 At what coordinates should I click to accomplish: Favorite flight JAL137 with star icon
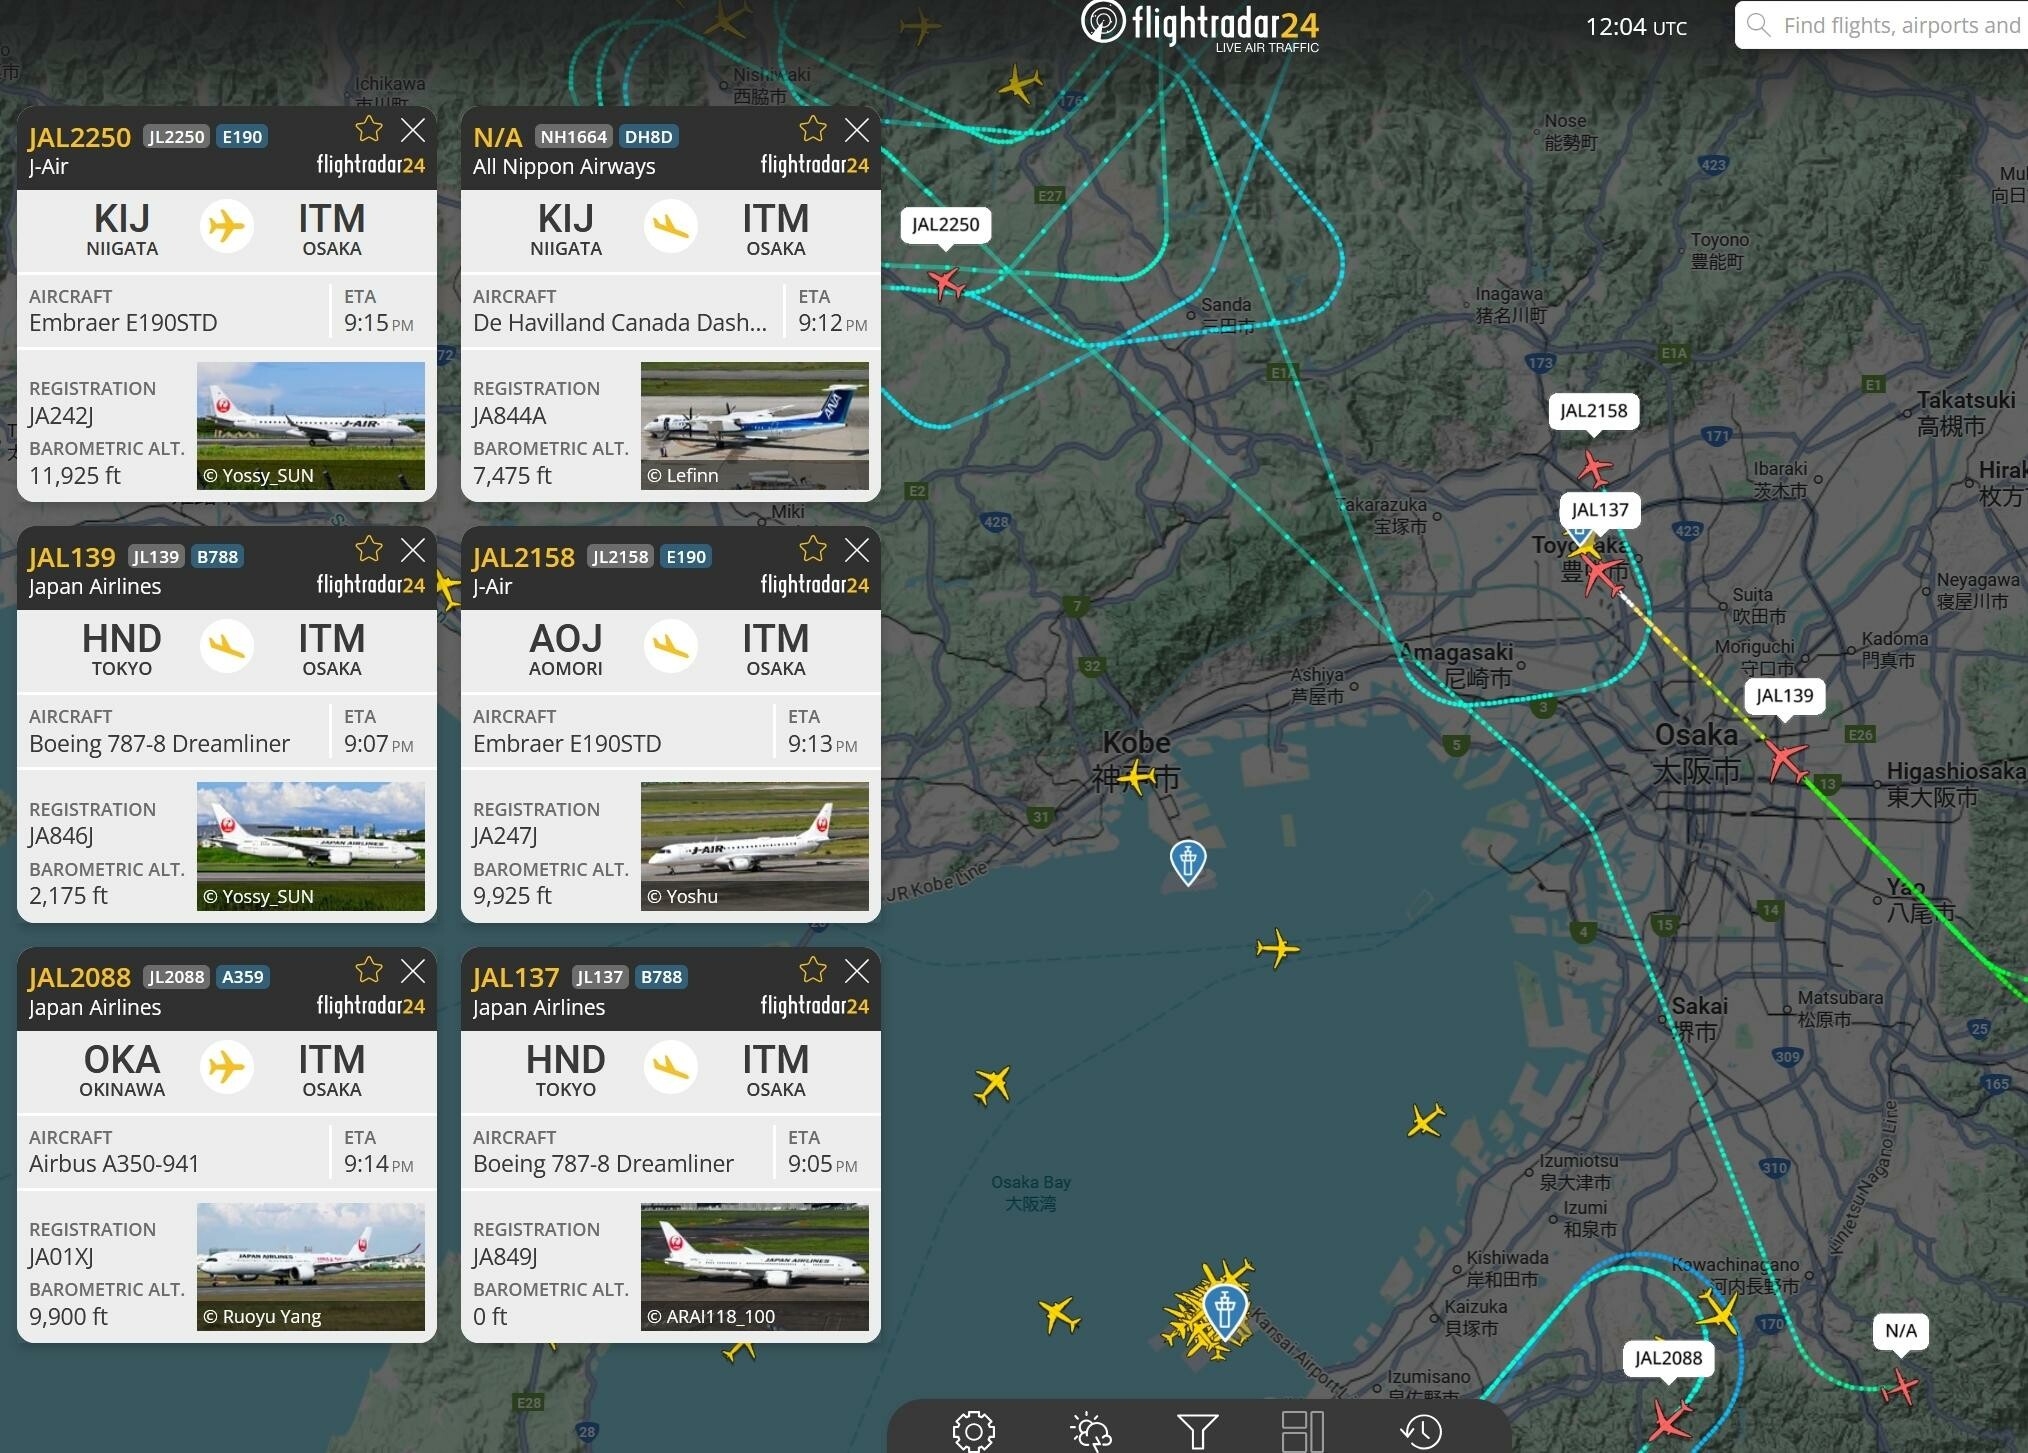tap(813, 970)
